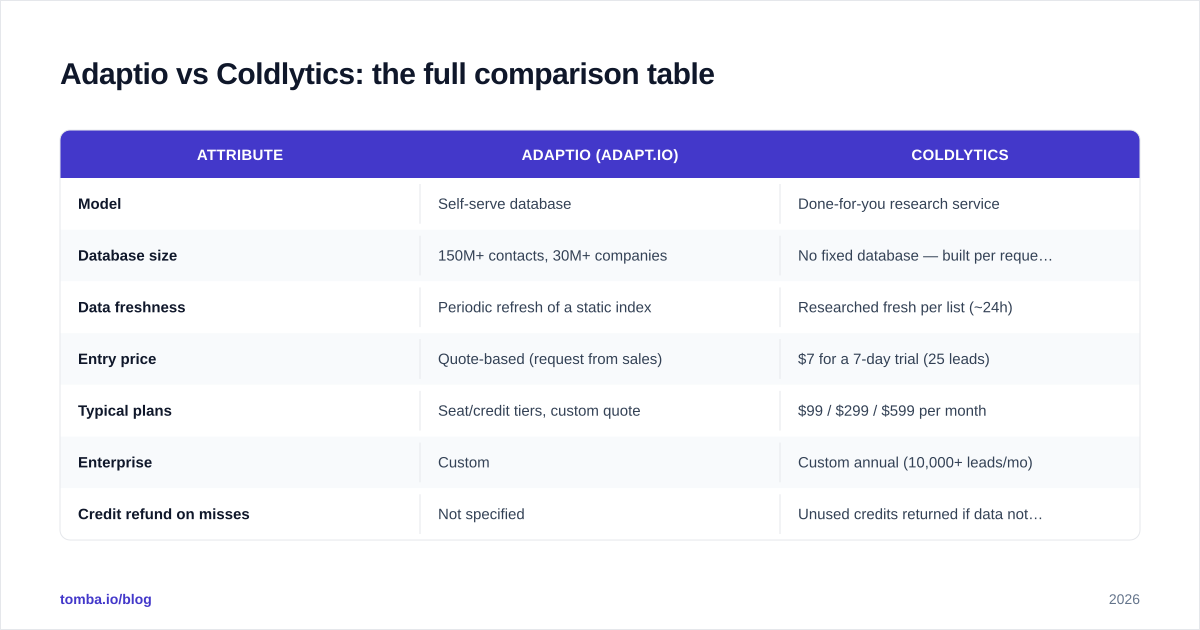1200x630 pixels.
Task: Click the tomba.io/blog link
Action: click(106, 599)
